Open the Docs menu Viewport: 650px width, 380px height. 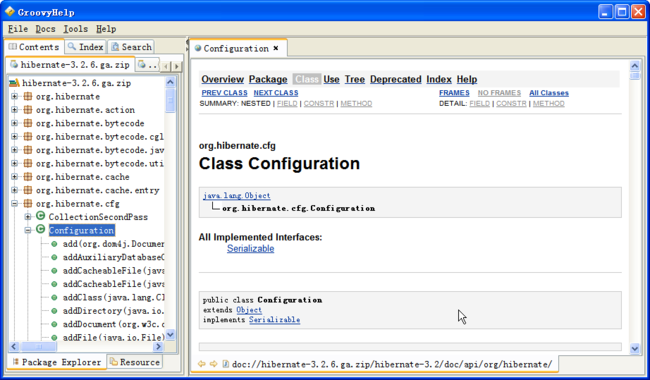tap(45, 29)
